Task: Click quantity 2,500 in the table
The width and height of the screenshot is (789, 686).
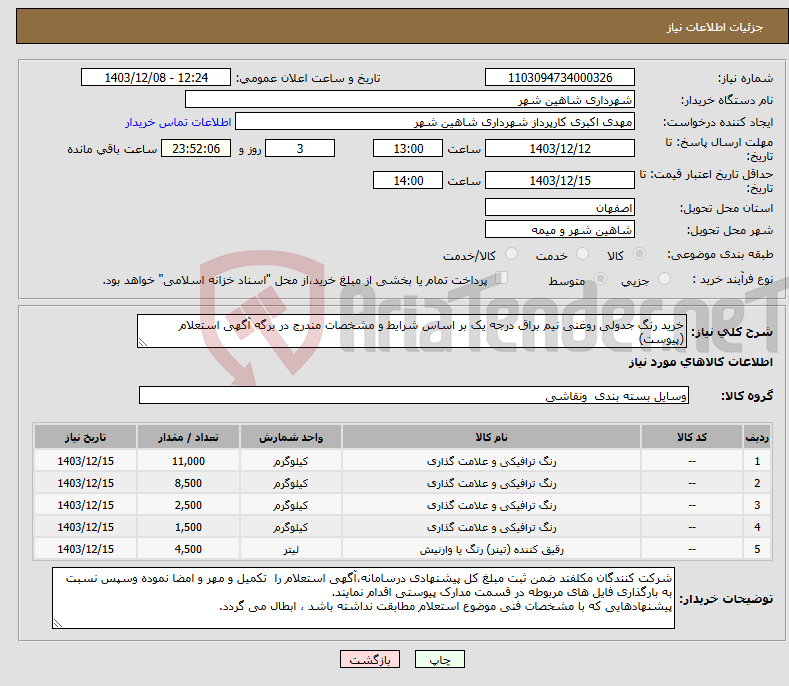Action: [188, 505]
